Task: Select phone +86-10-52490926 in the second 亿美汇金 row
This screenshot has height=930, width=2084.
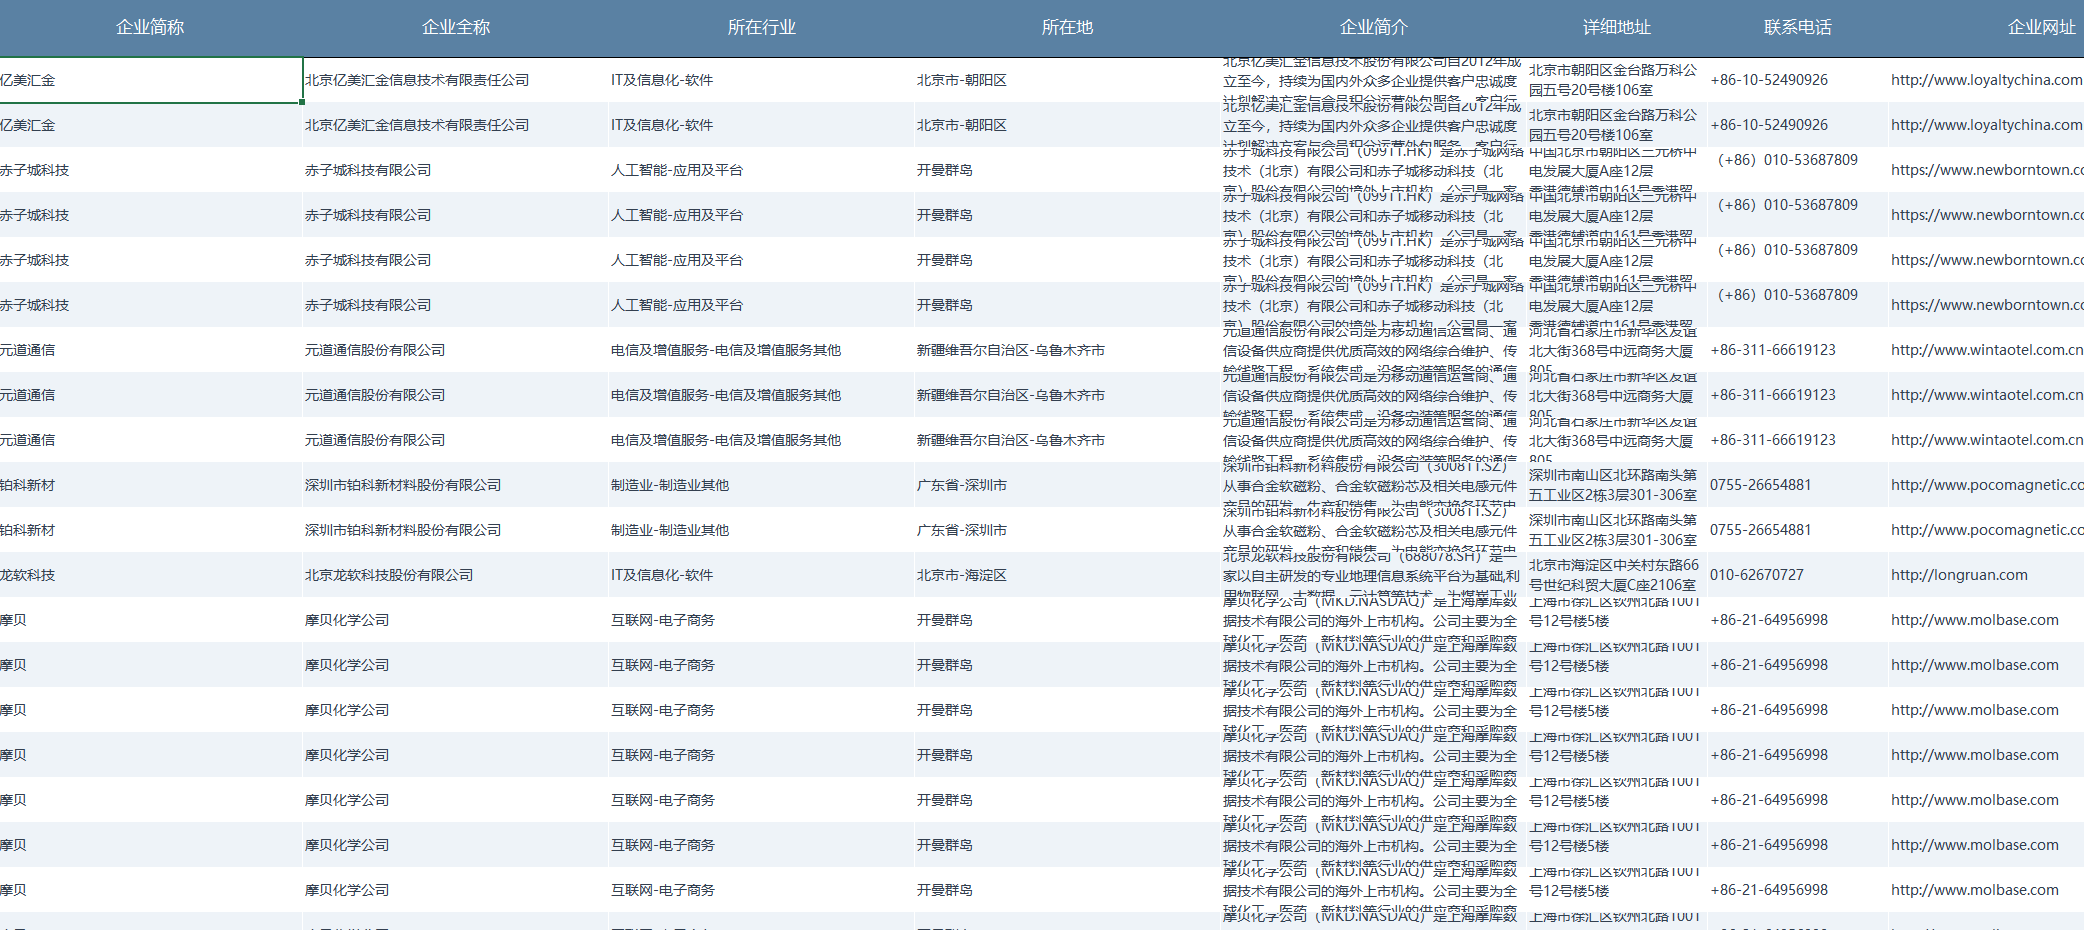Action: click(1769, 125)
